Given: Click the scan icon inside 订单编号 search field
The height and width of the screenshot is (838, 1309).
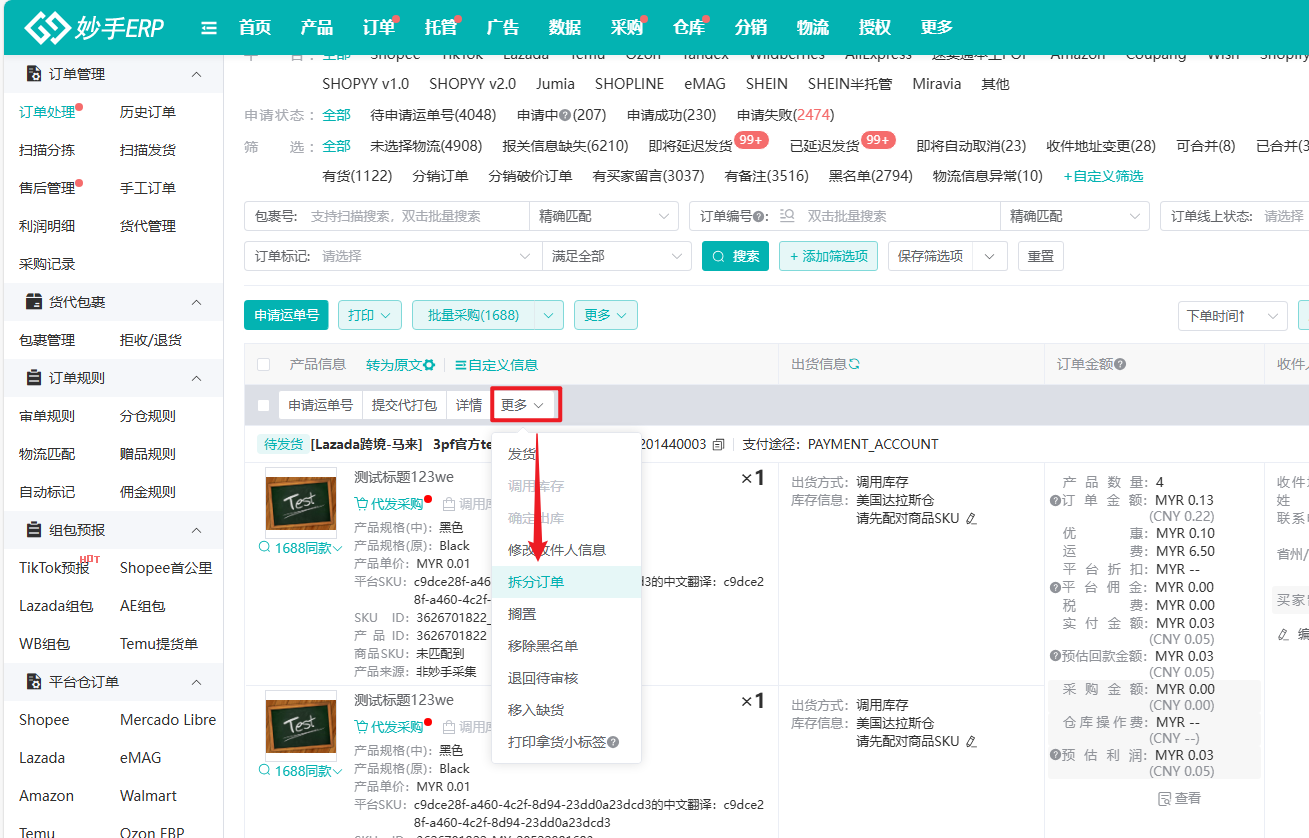Looking at the screenshot, I should (787, 216).
